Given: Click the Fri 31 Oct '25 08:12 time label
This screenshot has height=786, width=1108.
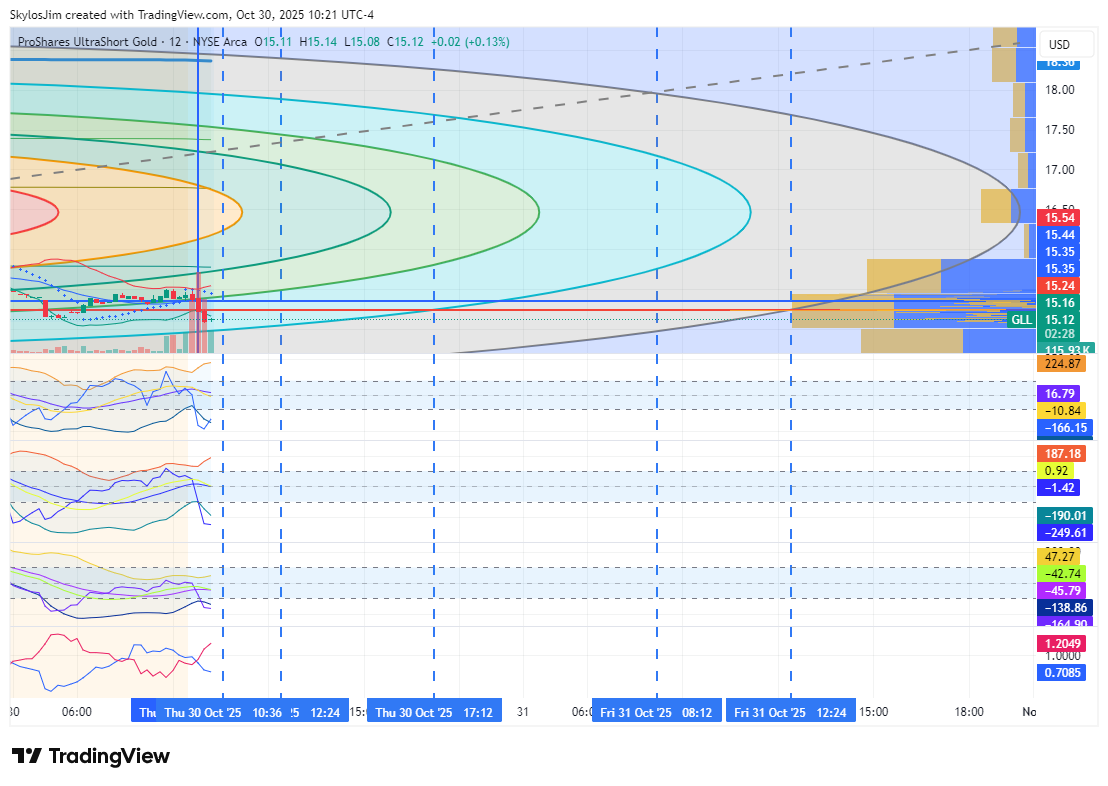Looking at the screenshot, I should click(x=656, y=713).
